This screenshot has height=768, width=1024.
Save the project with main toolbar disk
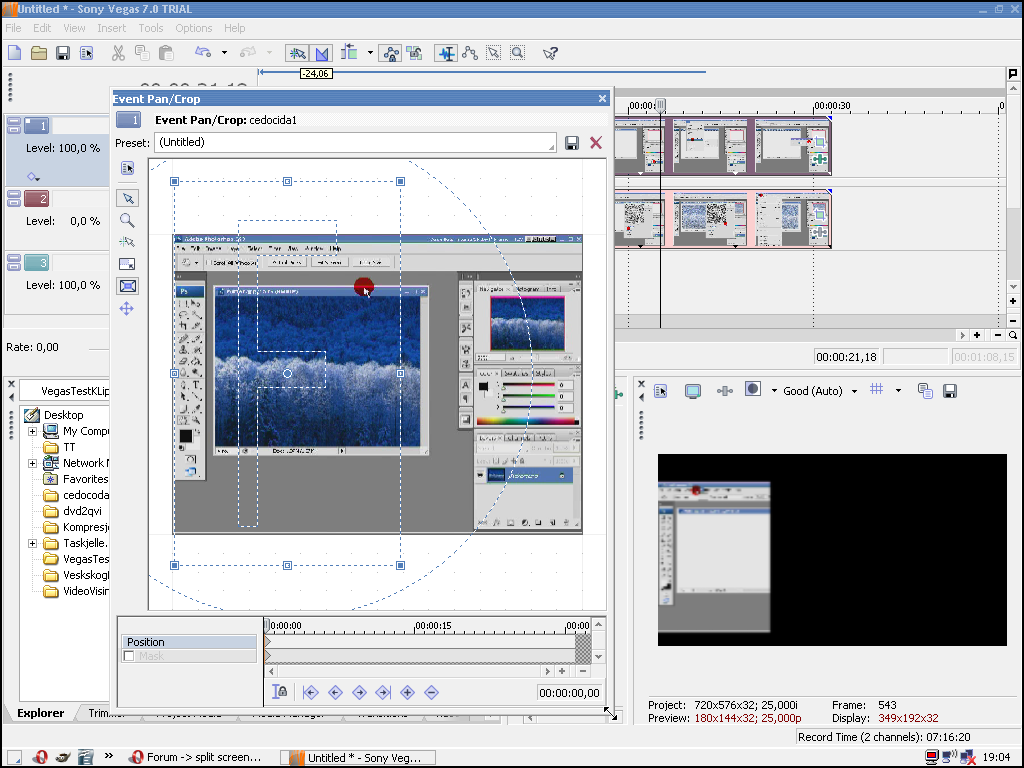63,53
